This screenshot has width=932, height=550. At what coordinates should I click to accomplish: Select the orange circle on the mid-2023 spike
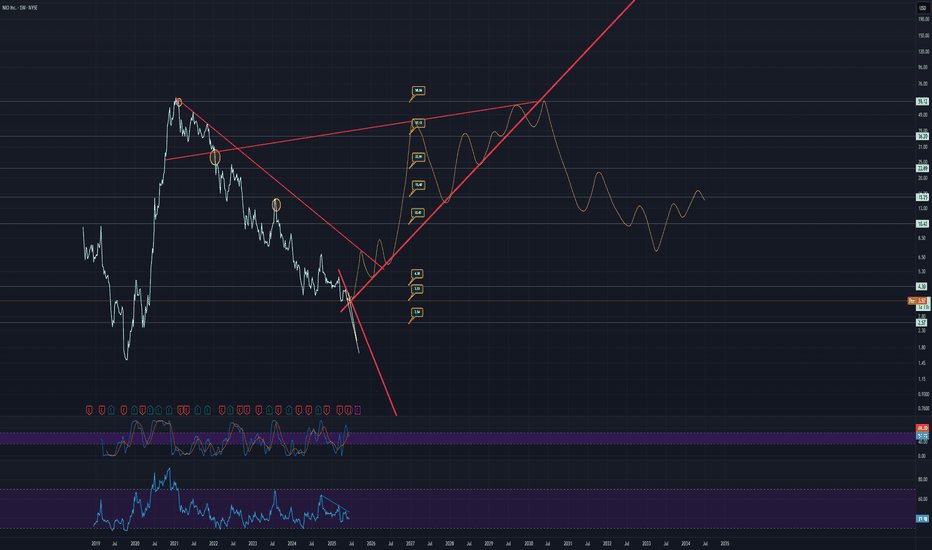pyautogui.click(x=276, y=205)
